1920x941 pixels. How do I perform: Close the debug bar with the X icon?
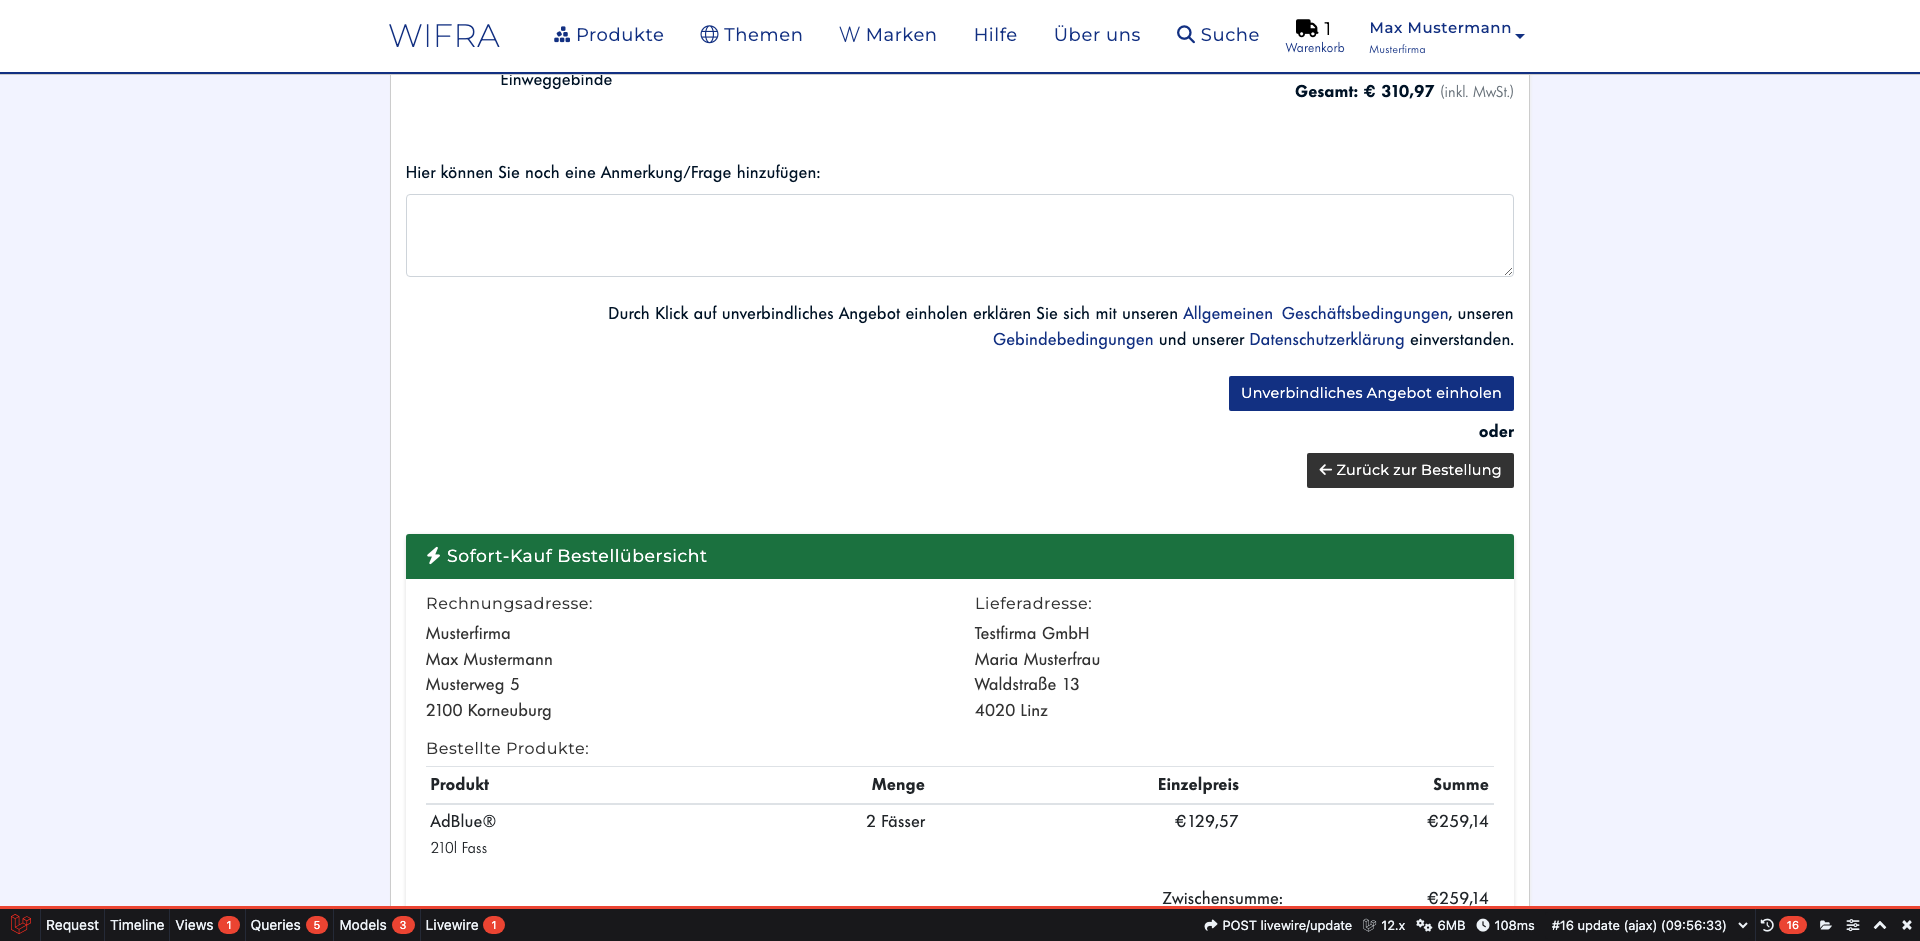(x=1906, y=925)
